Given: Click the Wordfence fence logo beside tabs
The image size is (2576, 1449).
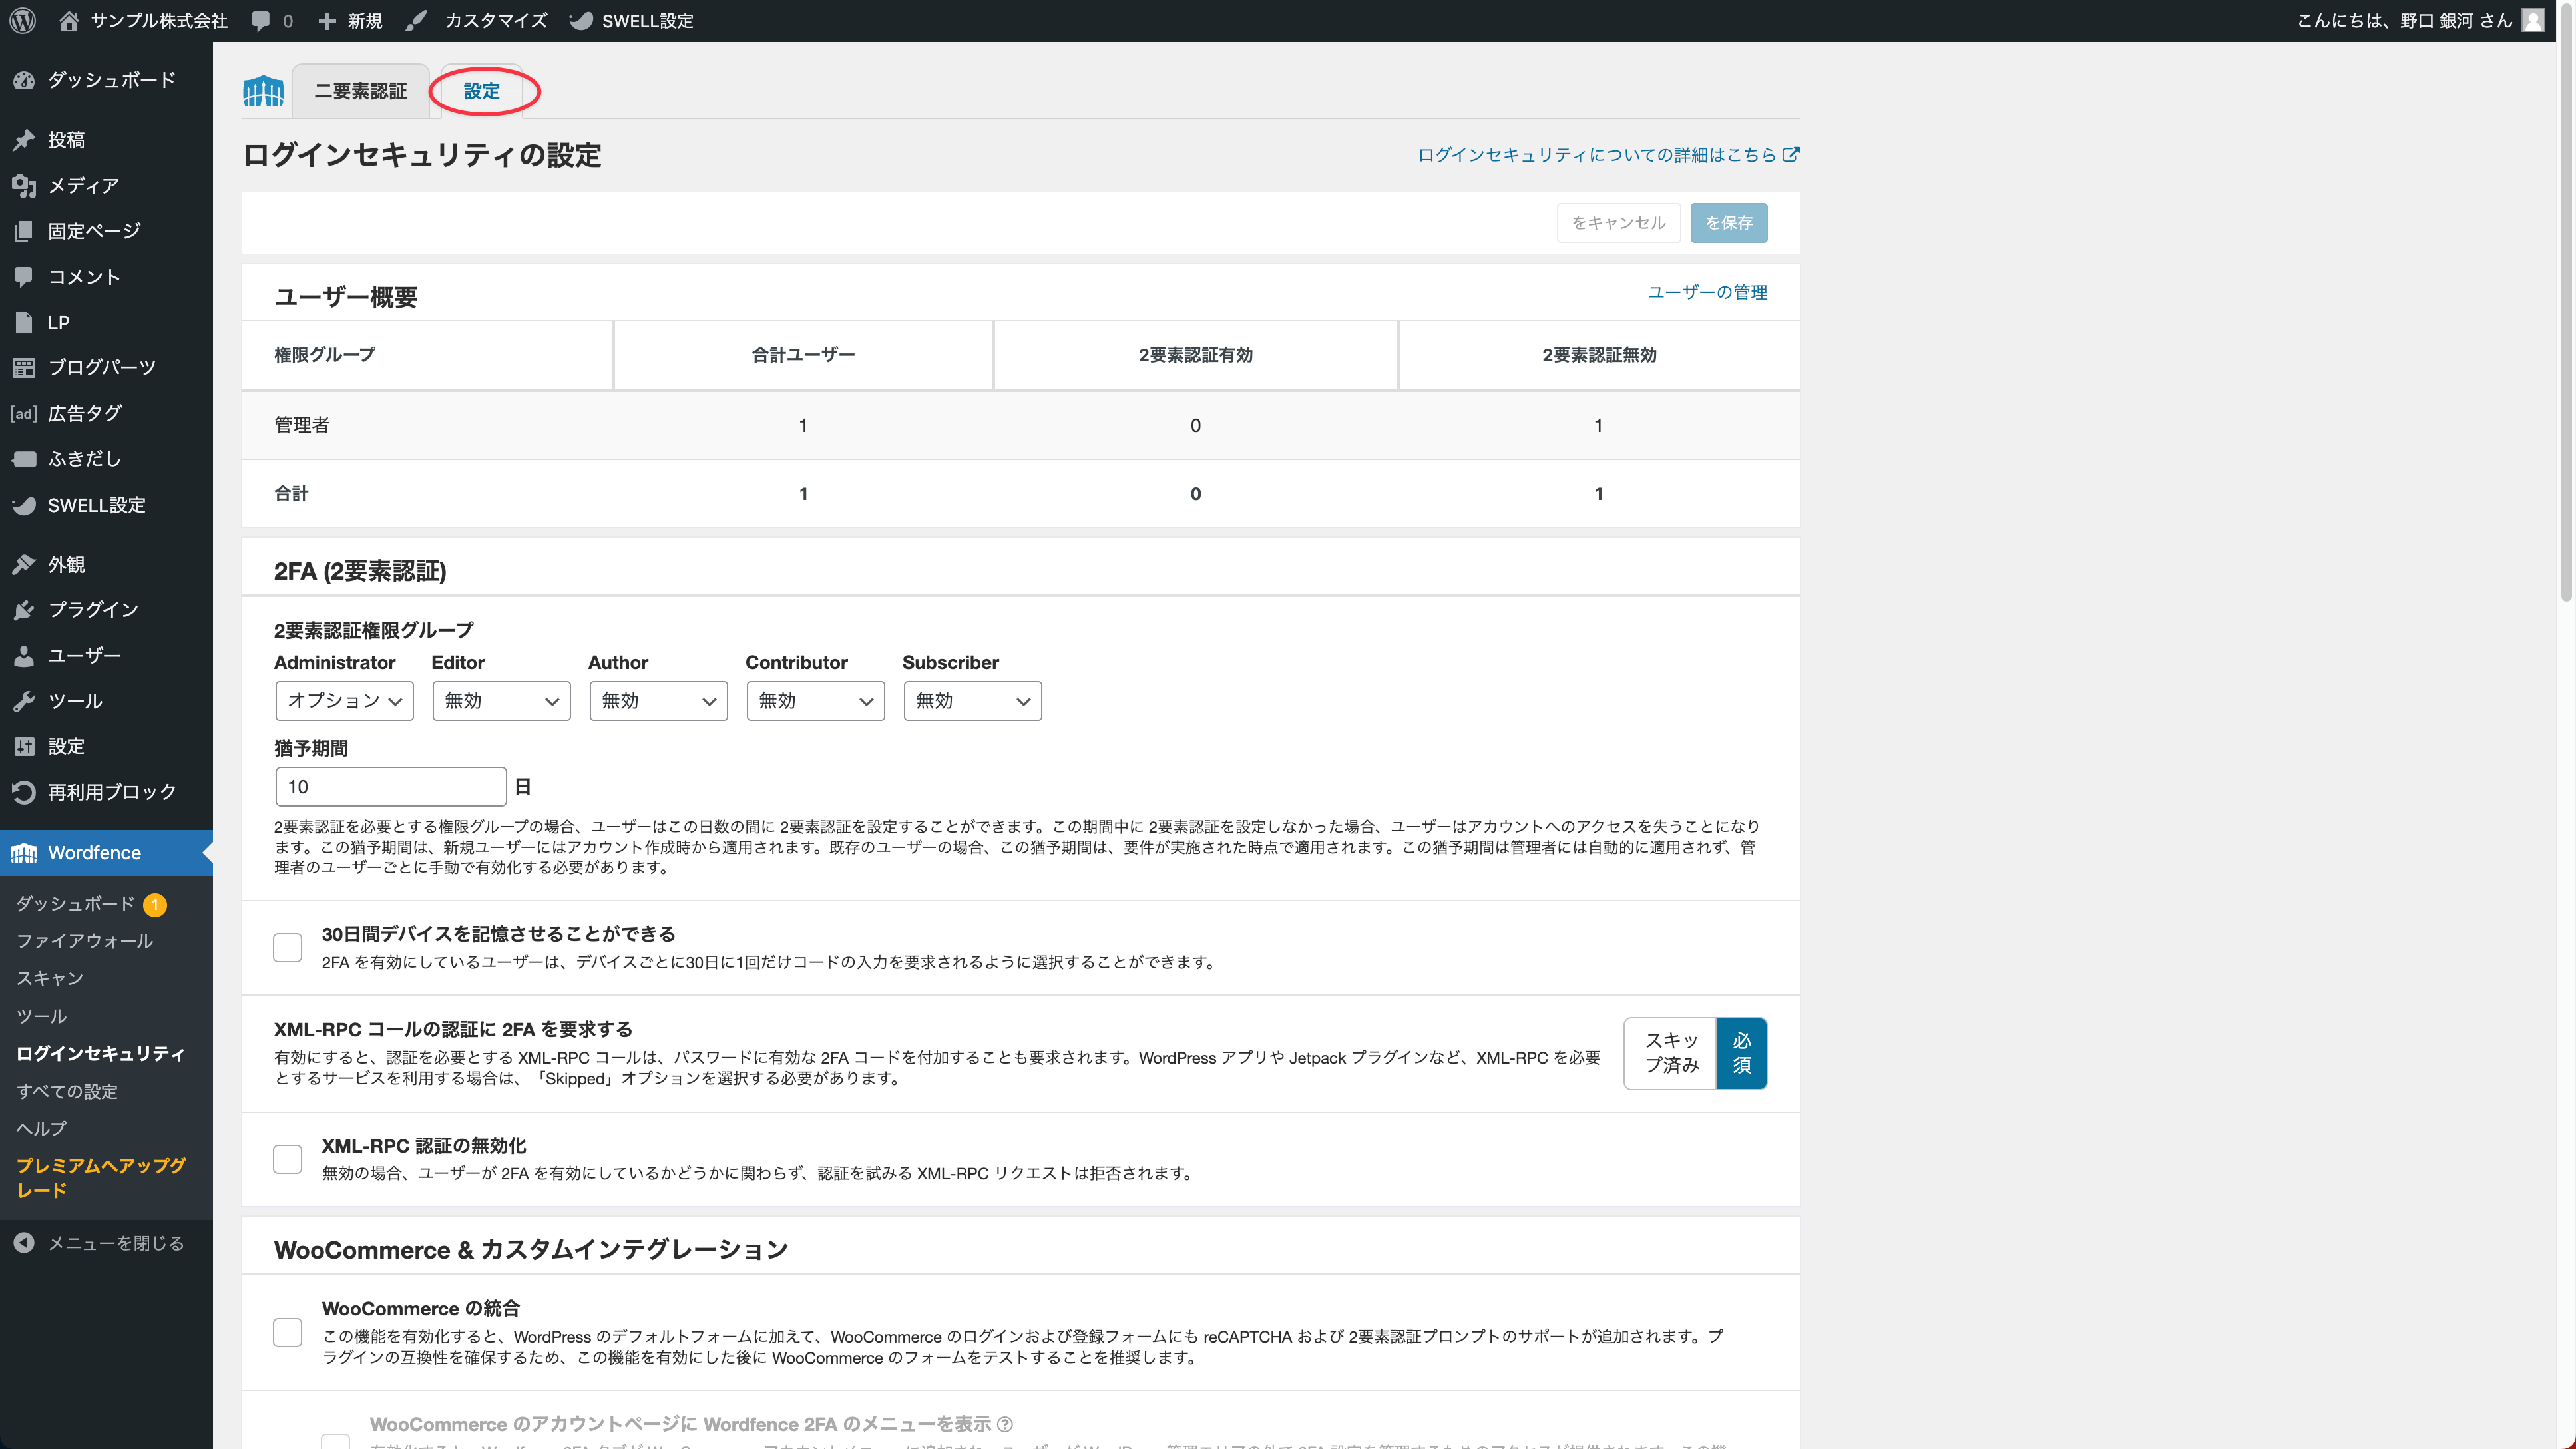Looking at the screenshot, I should click(x=263, y=91).
